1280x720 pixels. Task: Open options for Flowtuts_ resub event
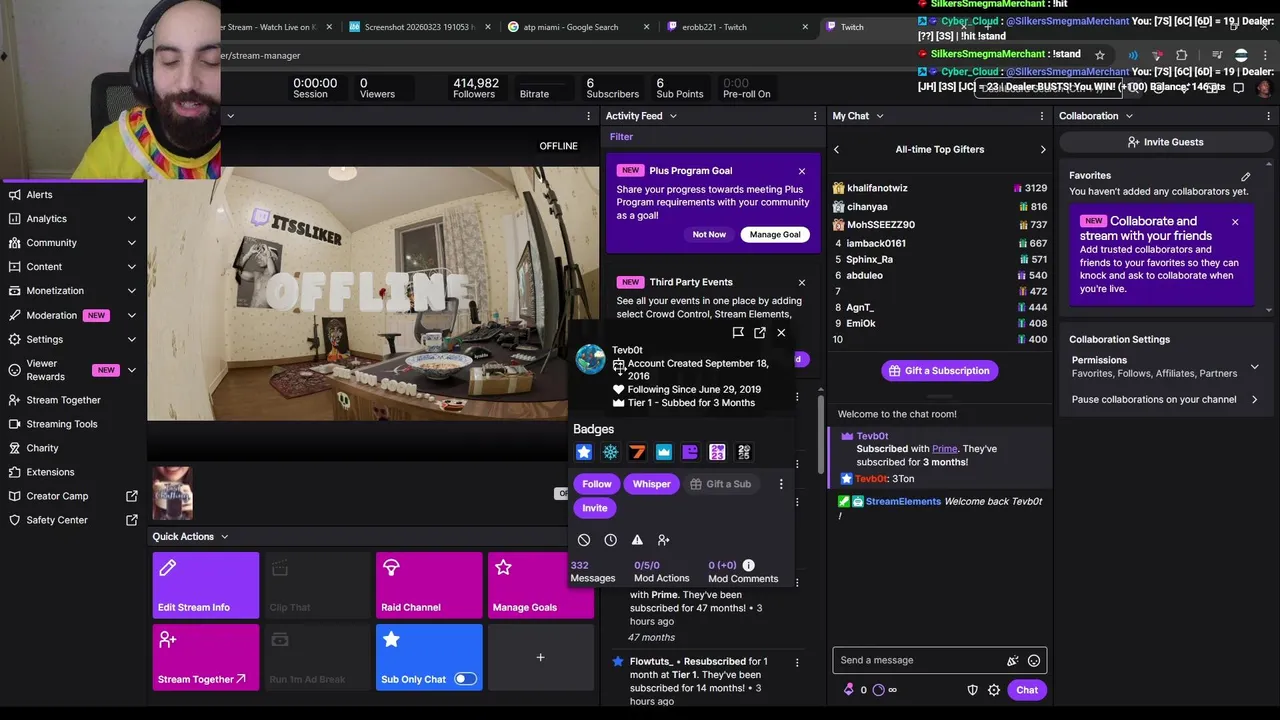pyautogui.click(x=797, y=662)
